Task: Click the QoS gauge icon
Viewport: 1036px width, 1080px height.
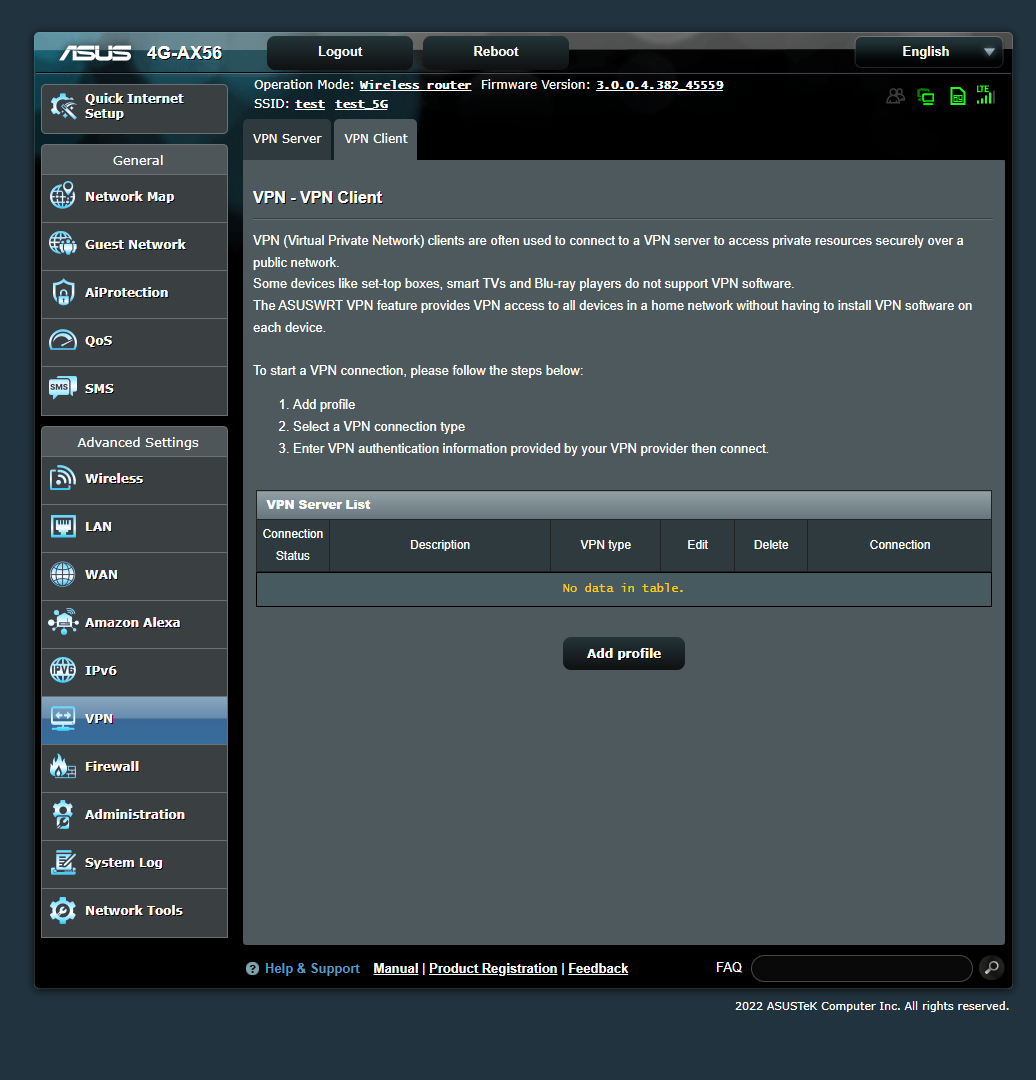Action: (x=63, y=340)
